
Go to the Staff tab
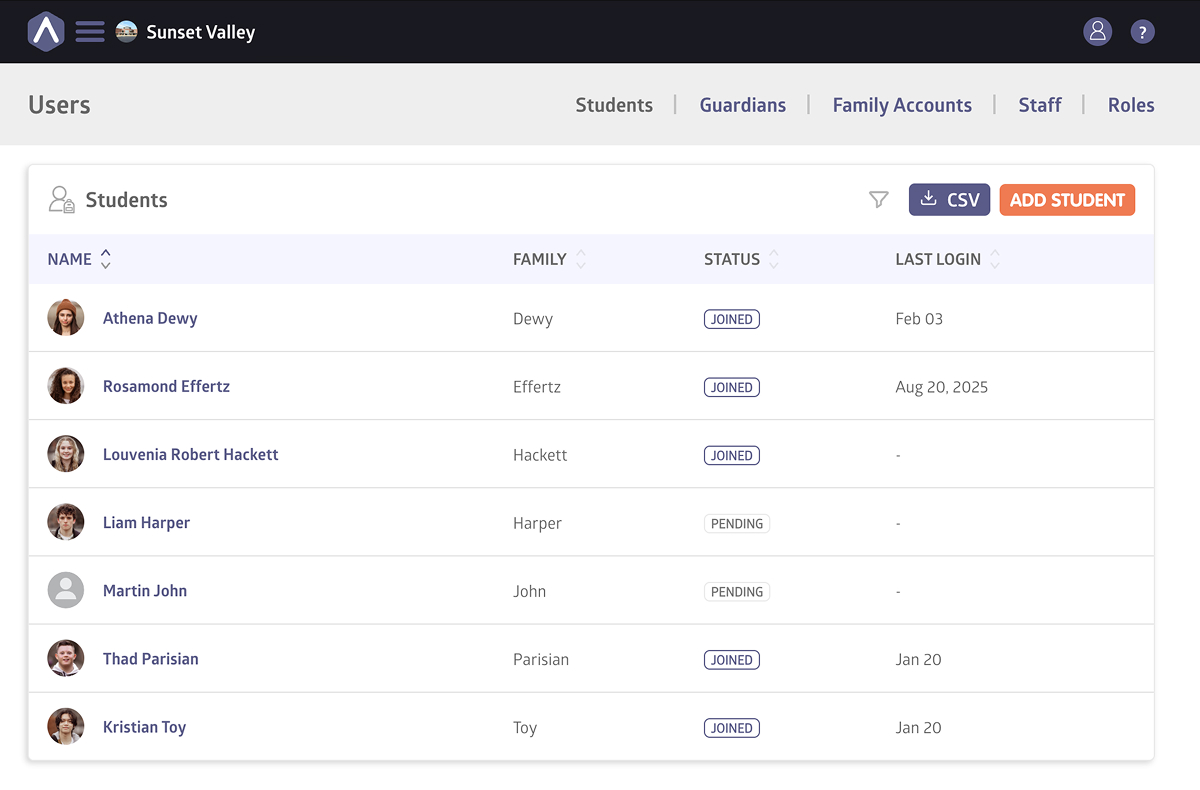1039,105
